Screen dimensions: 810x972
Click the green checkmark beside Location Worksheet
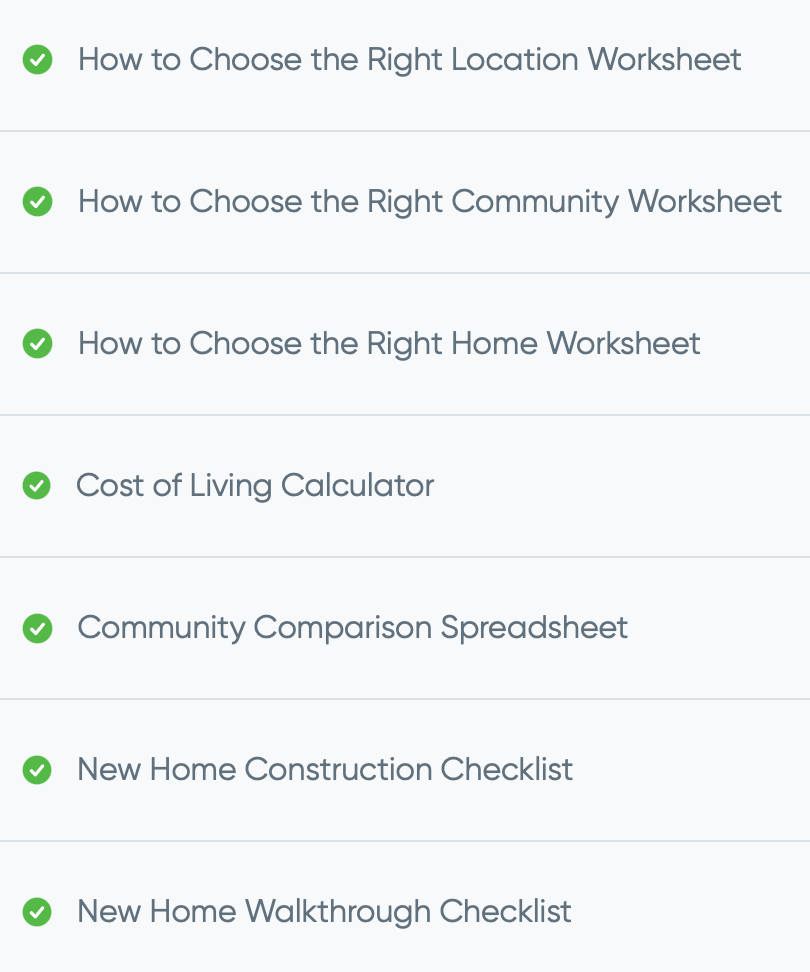point(37,60)
